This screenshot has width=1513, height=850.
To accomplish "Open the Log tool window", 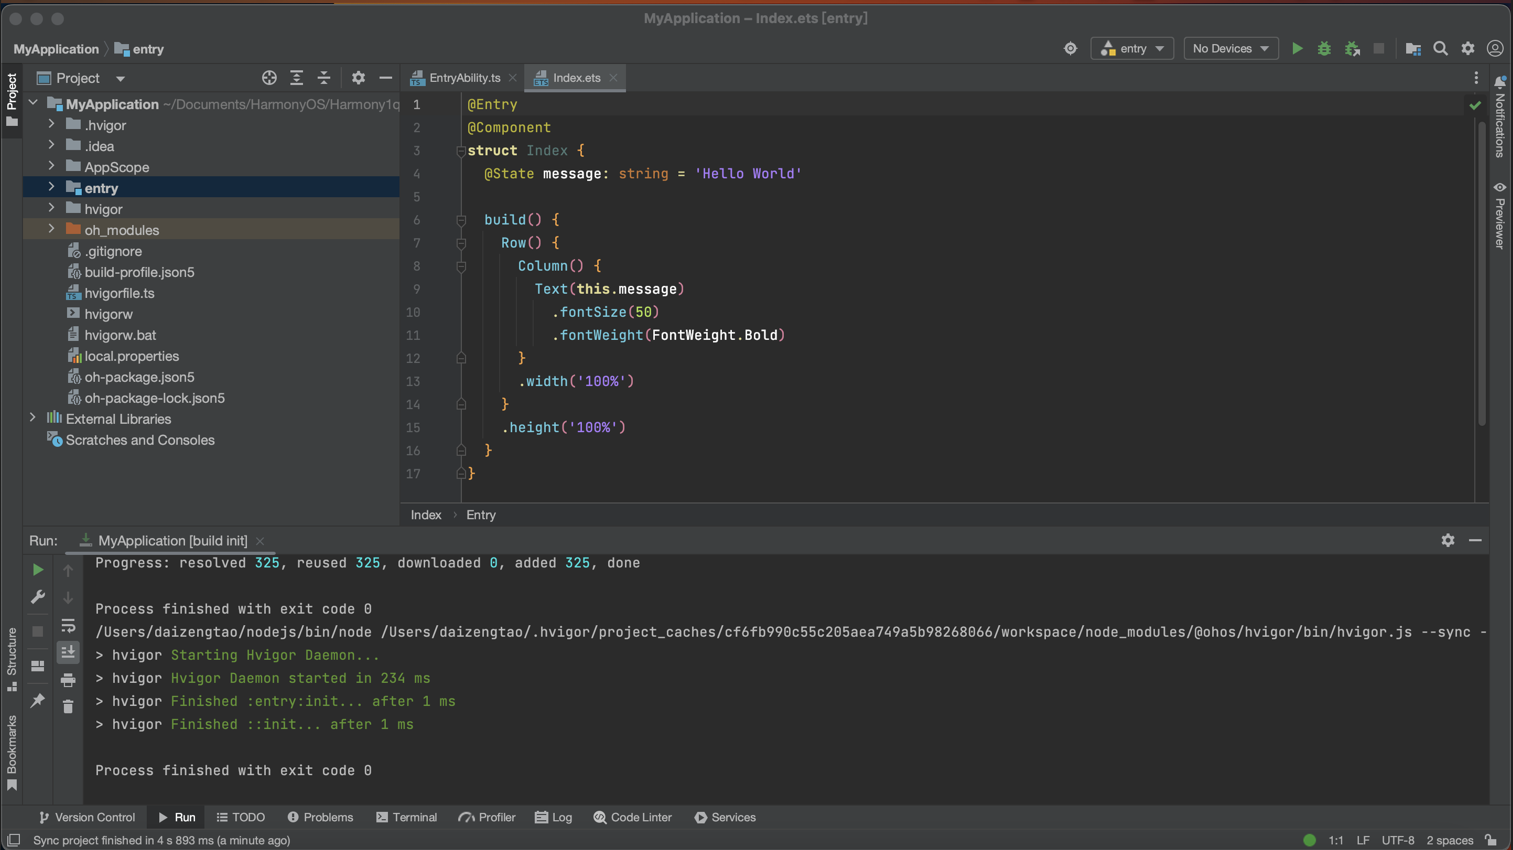I will (x=554, y=817).
